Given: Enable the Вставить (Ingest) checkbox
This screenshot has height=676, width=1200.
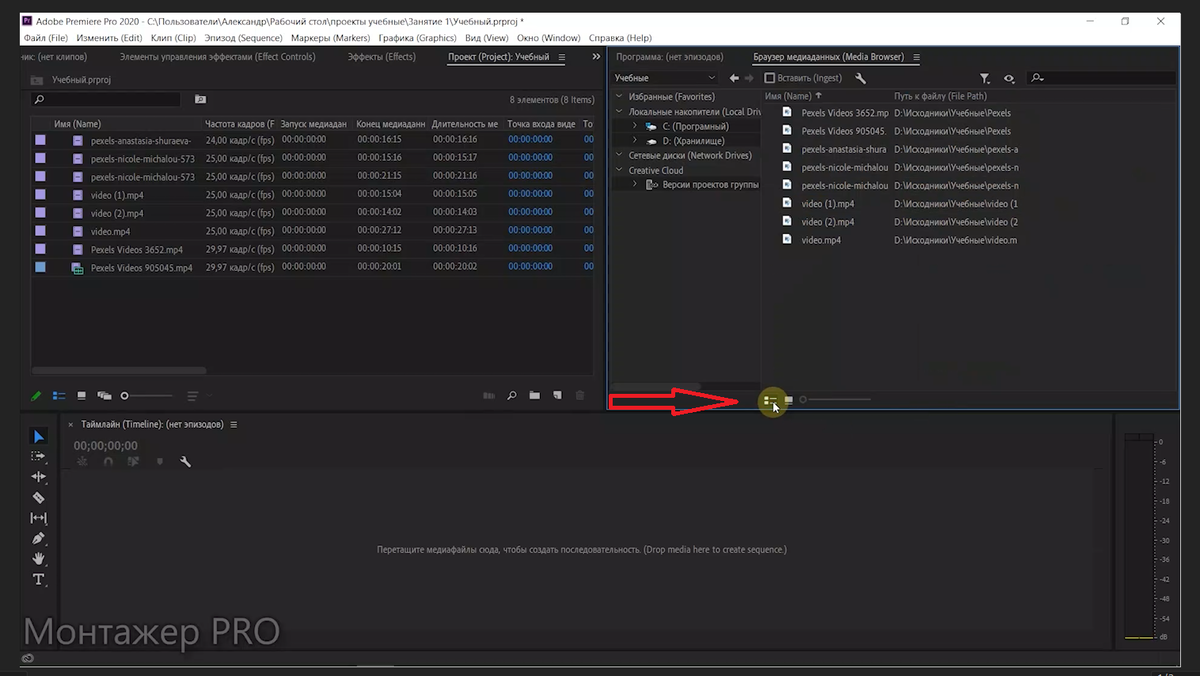Looking at the screenshot, I should click(x=770, y=78).
